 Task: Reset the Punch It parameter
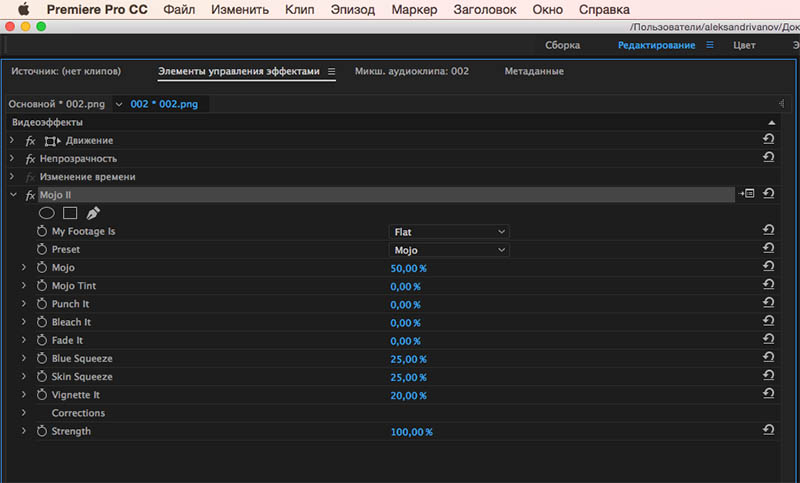(x=768, y=302)
